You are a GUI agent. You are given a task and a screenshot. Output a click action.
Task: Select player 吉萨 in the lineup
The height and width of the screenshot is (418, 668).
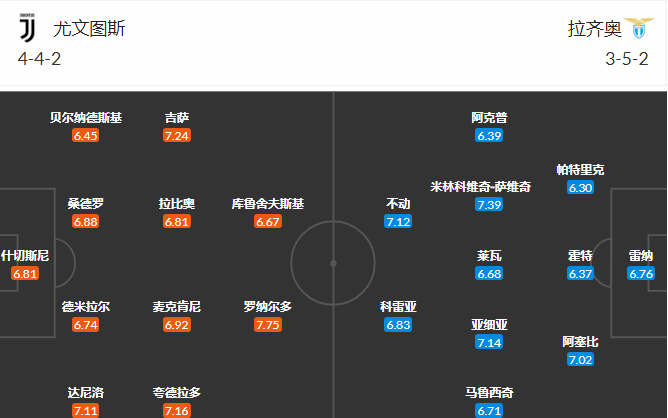point(177,118)
